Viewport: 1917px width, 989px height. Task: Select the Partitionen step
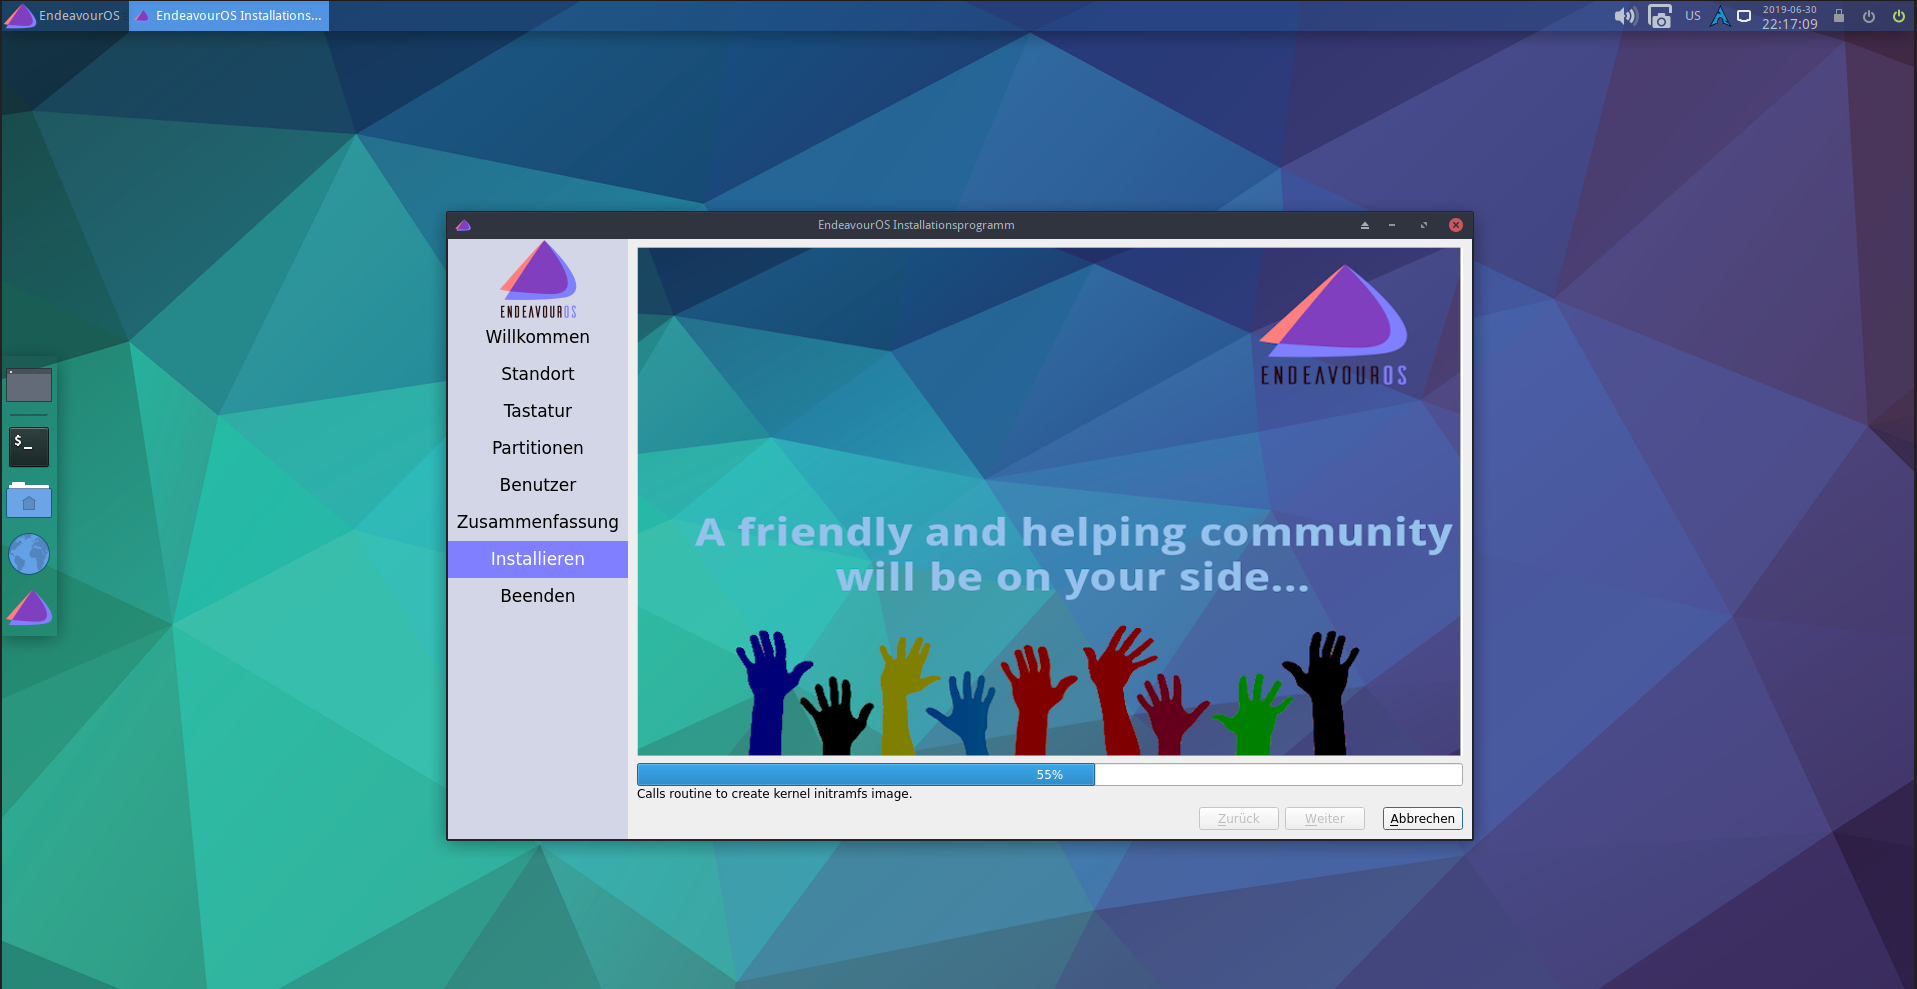click(x=538, y=448)
